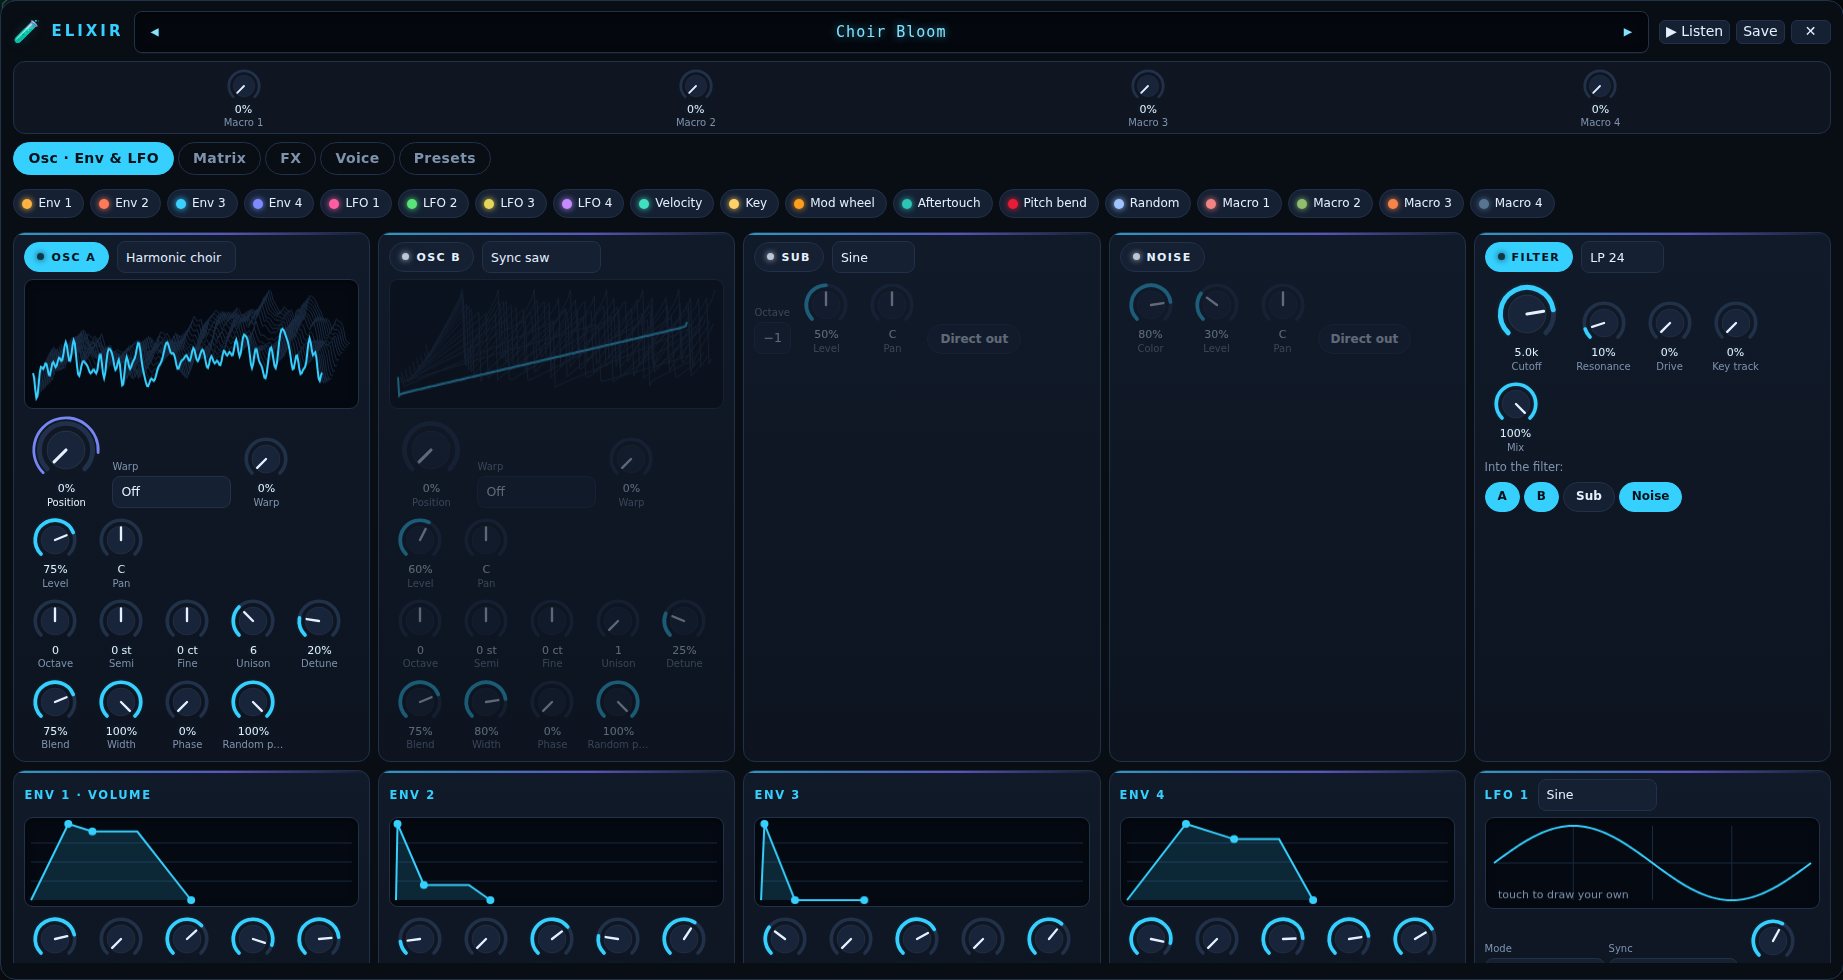This screenshot has width=1843, height=980.
Task: Select the Key modulation source chip
Action: (748, 203)
